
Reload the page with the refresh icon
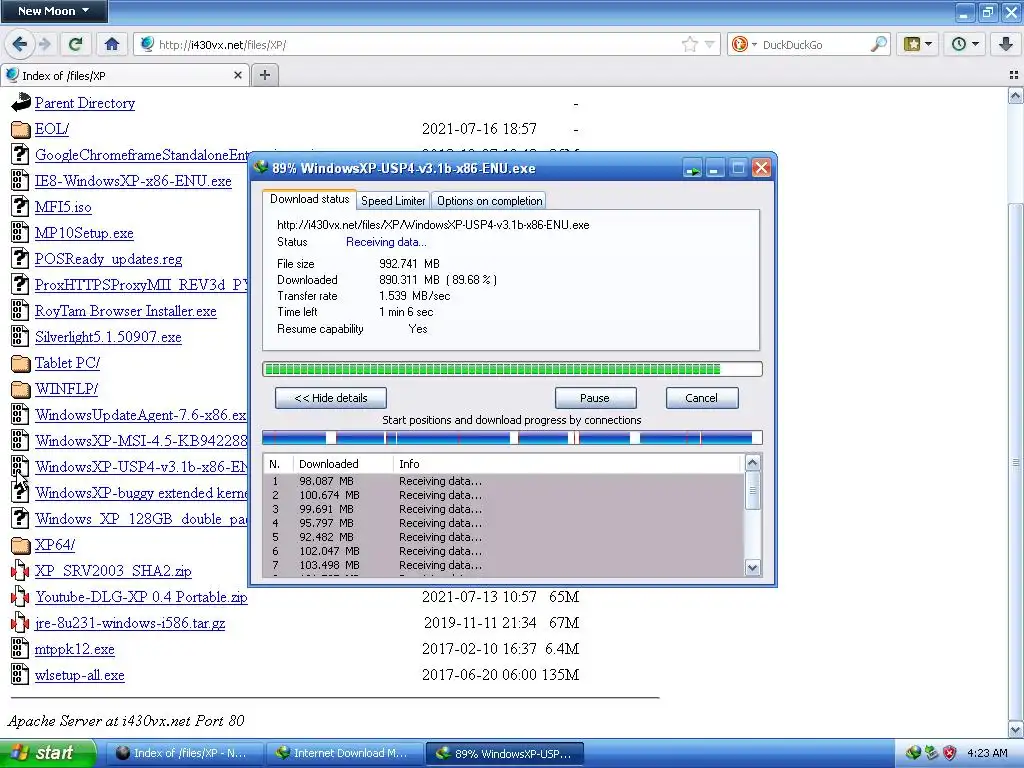(75, 44)
